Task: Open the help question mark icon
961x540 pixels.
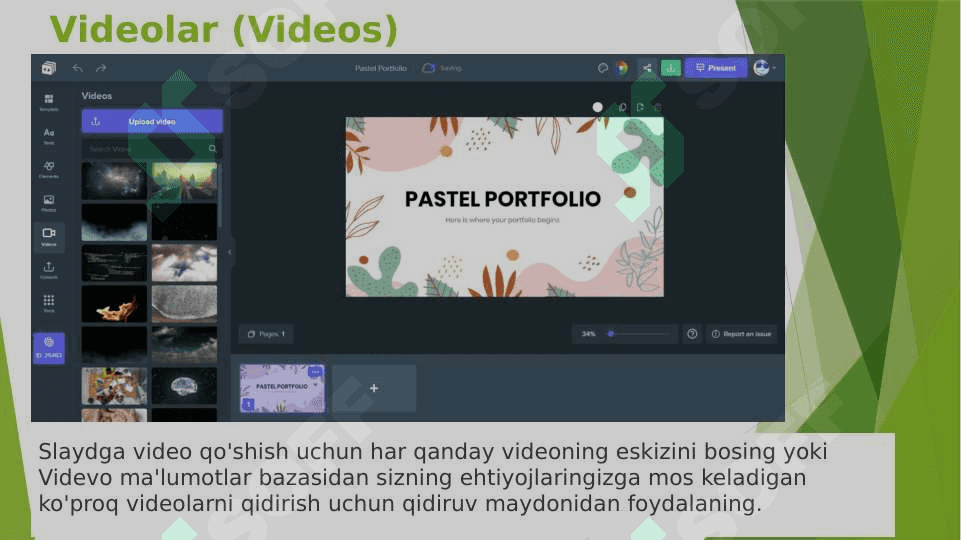Action: pyautogui.click(x=692, y=334)
